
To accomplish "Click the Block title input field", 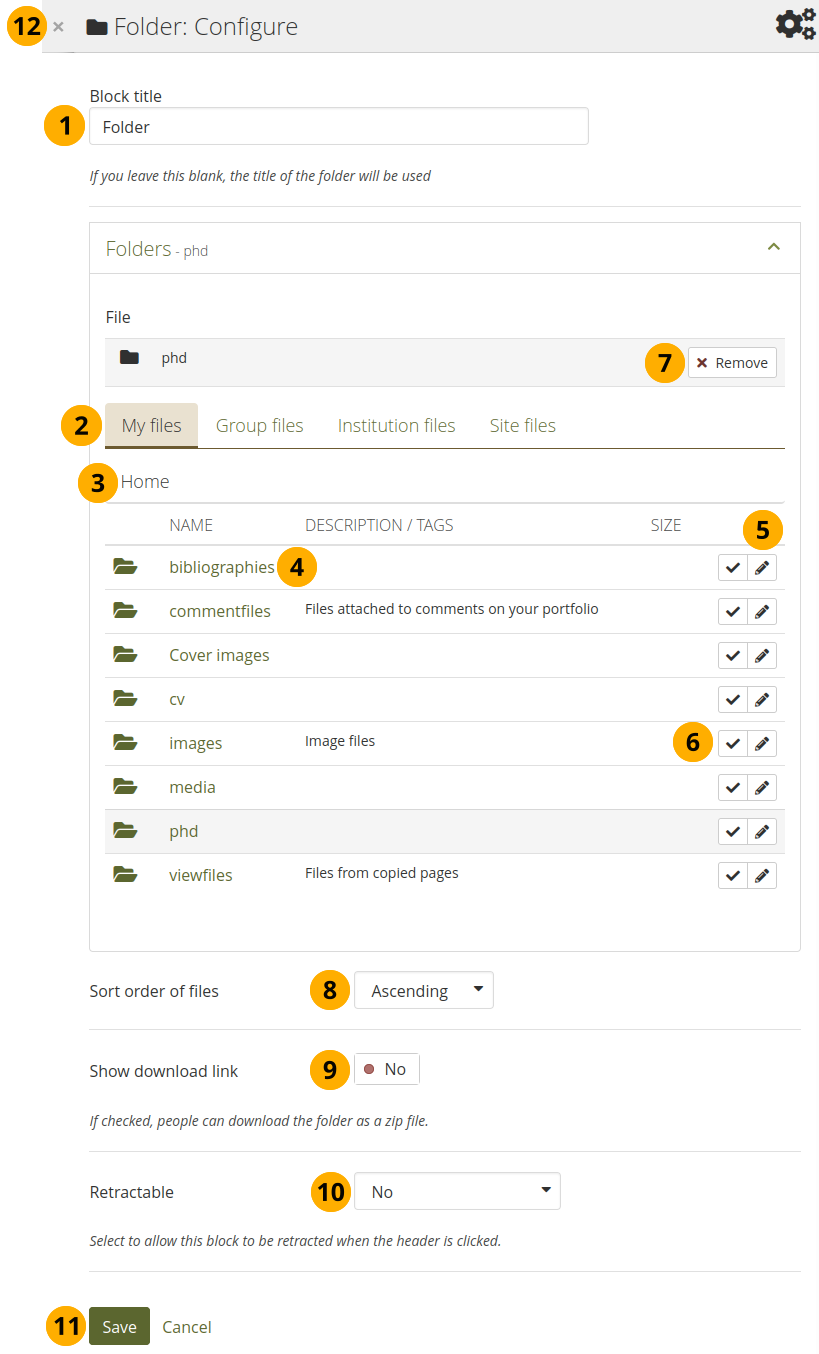I will (x=339, y=127).
